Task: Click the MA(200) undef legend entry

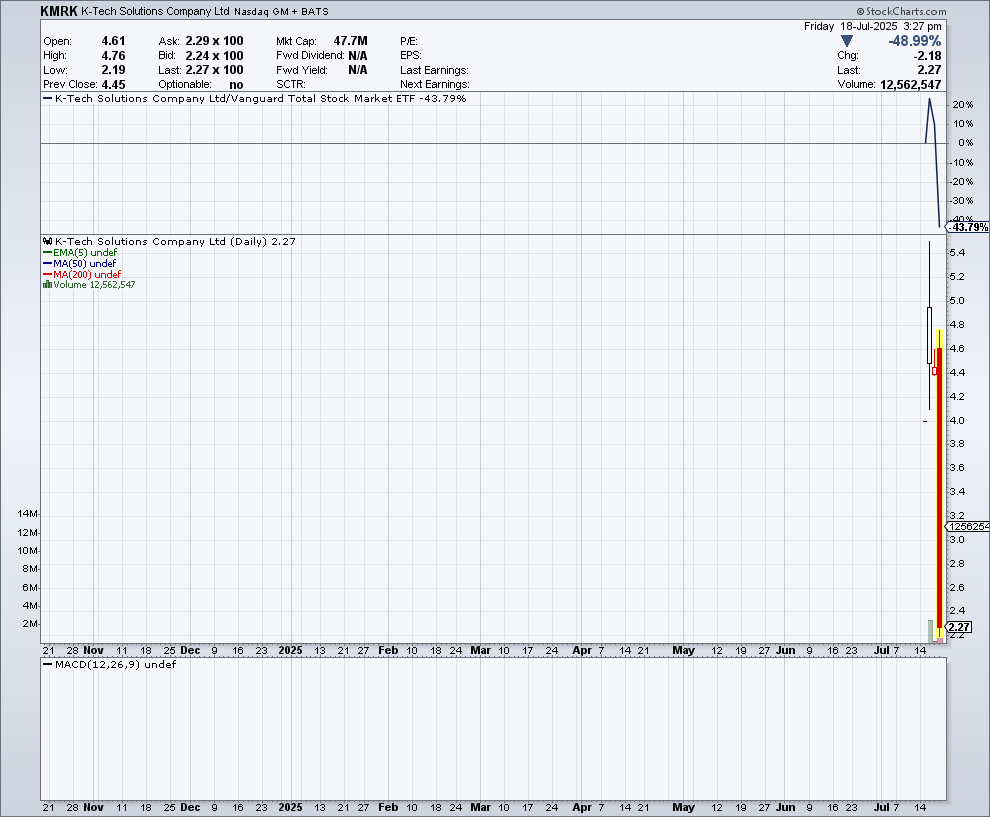Action: [82, 275]
